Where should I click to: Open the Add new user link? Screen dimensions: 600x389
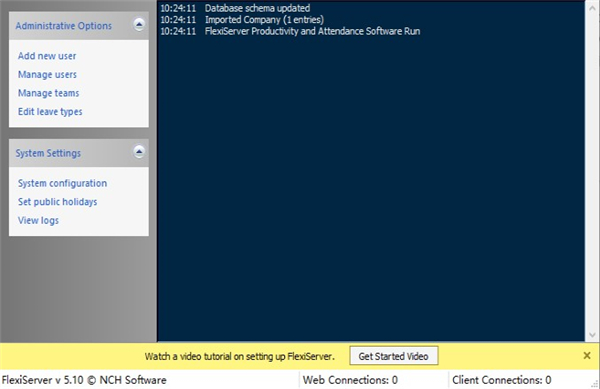(x=47, y=56)
